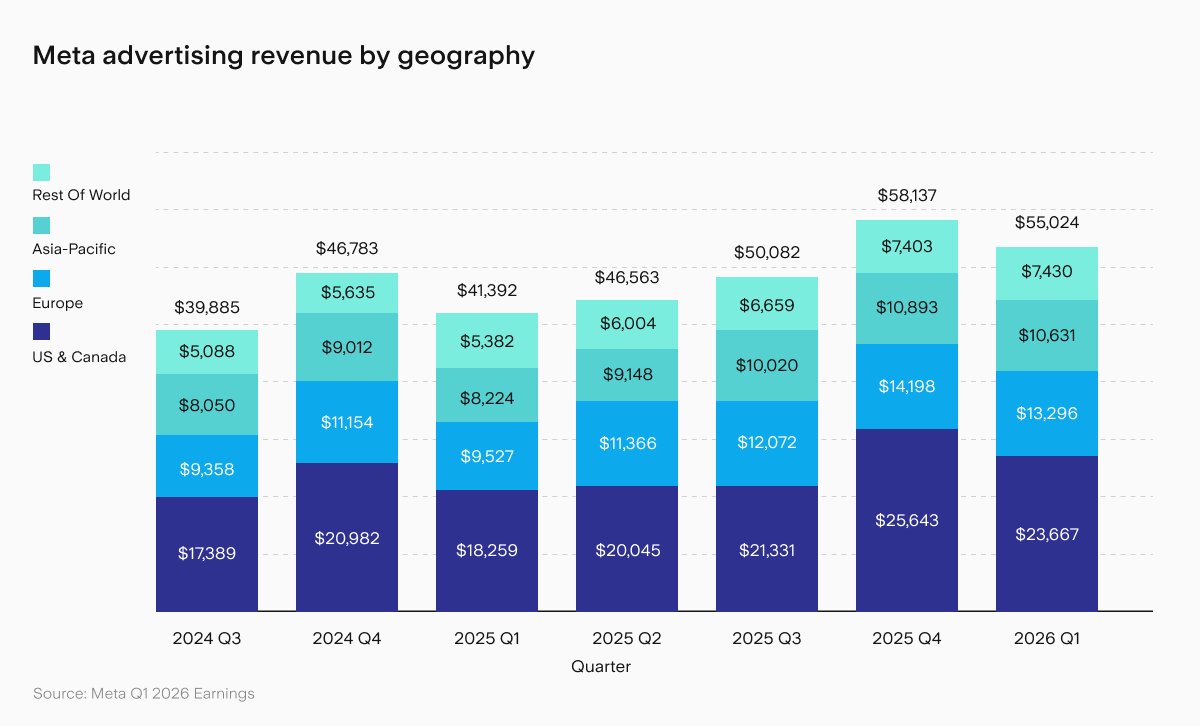This screenshot has height=726, width=1200.
Task: Select the $10,893 Asia-Pacific bar segment
Action: click(907, 308)
